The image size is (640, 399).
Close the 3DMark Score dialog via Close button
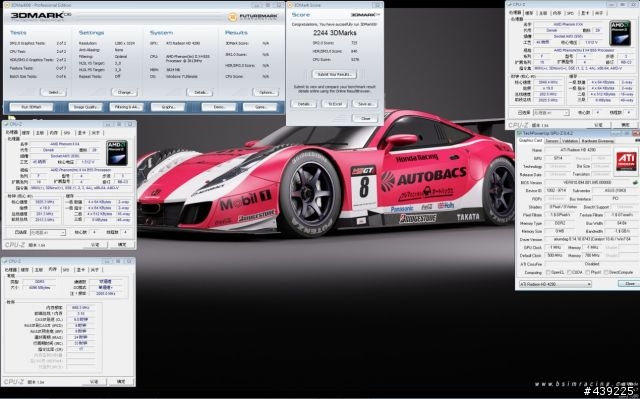[x=365, y=118]
